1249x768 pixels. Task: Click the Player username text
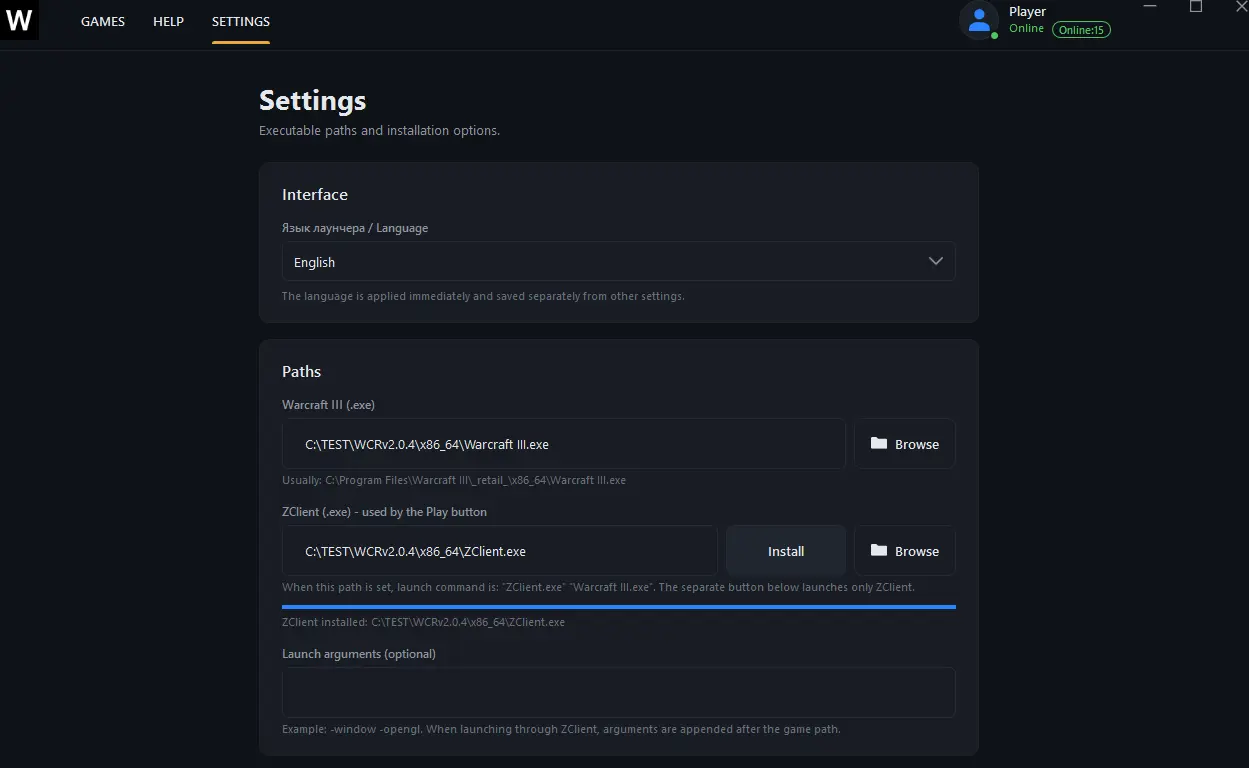pos(1027,12)
